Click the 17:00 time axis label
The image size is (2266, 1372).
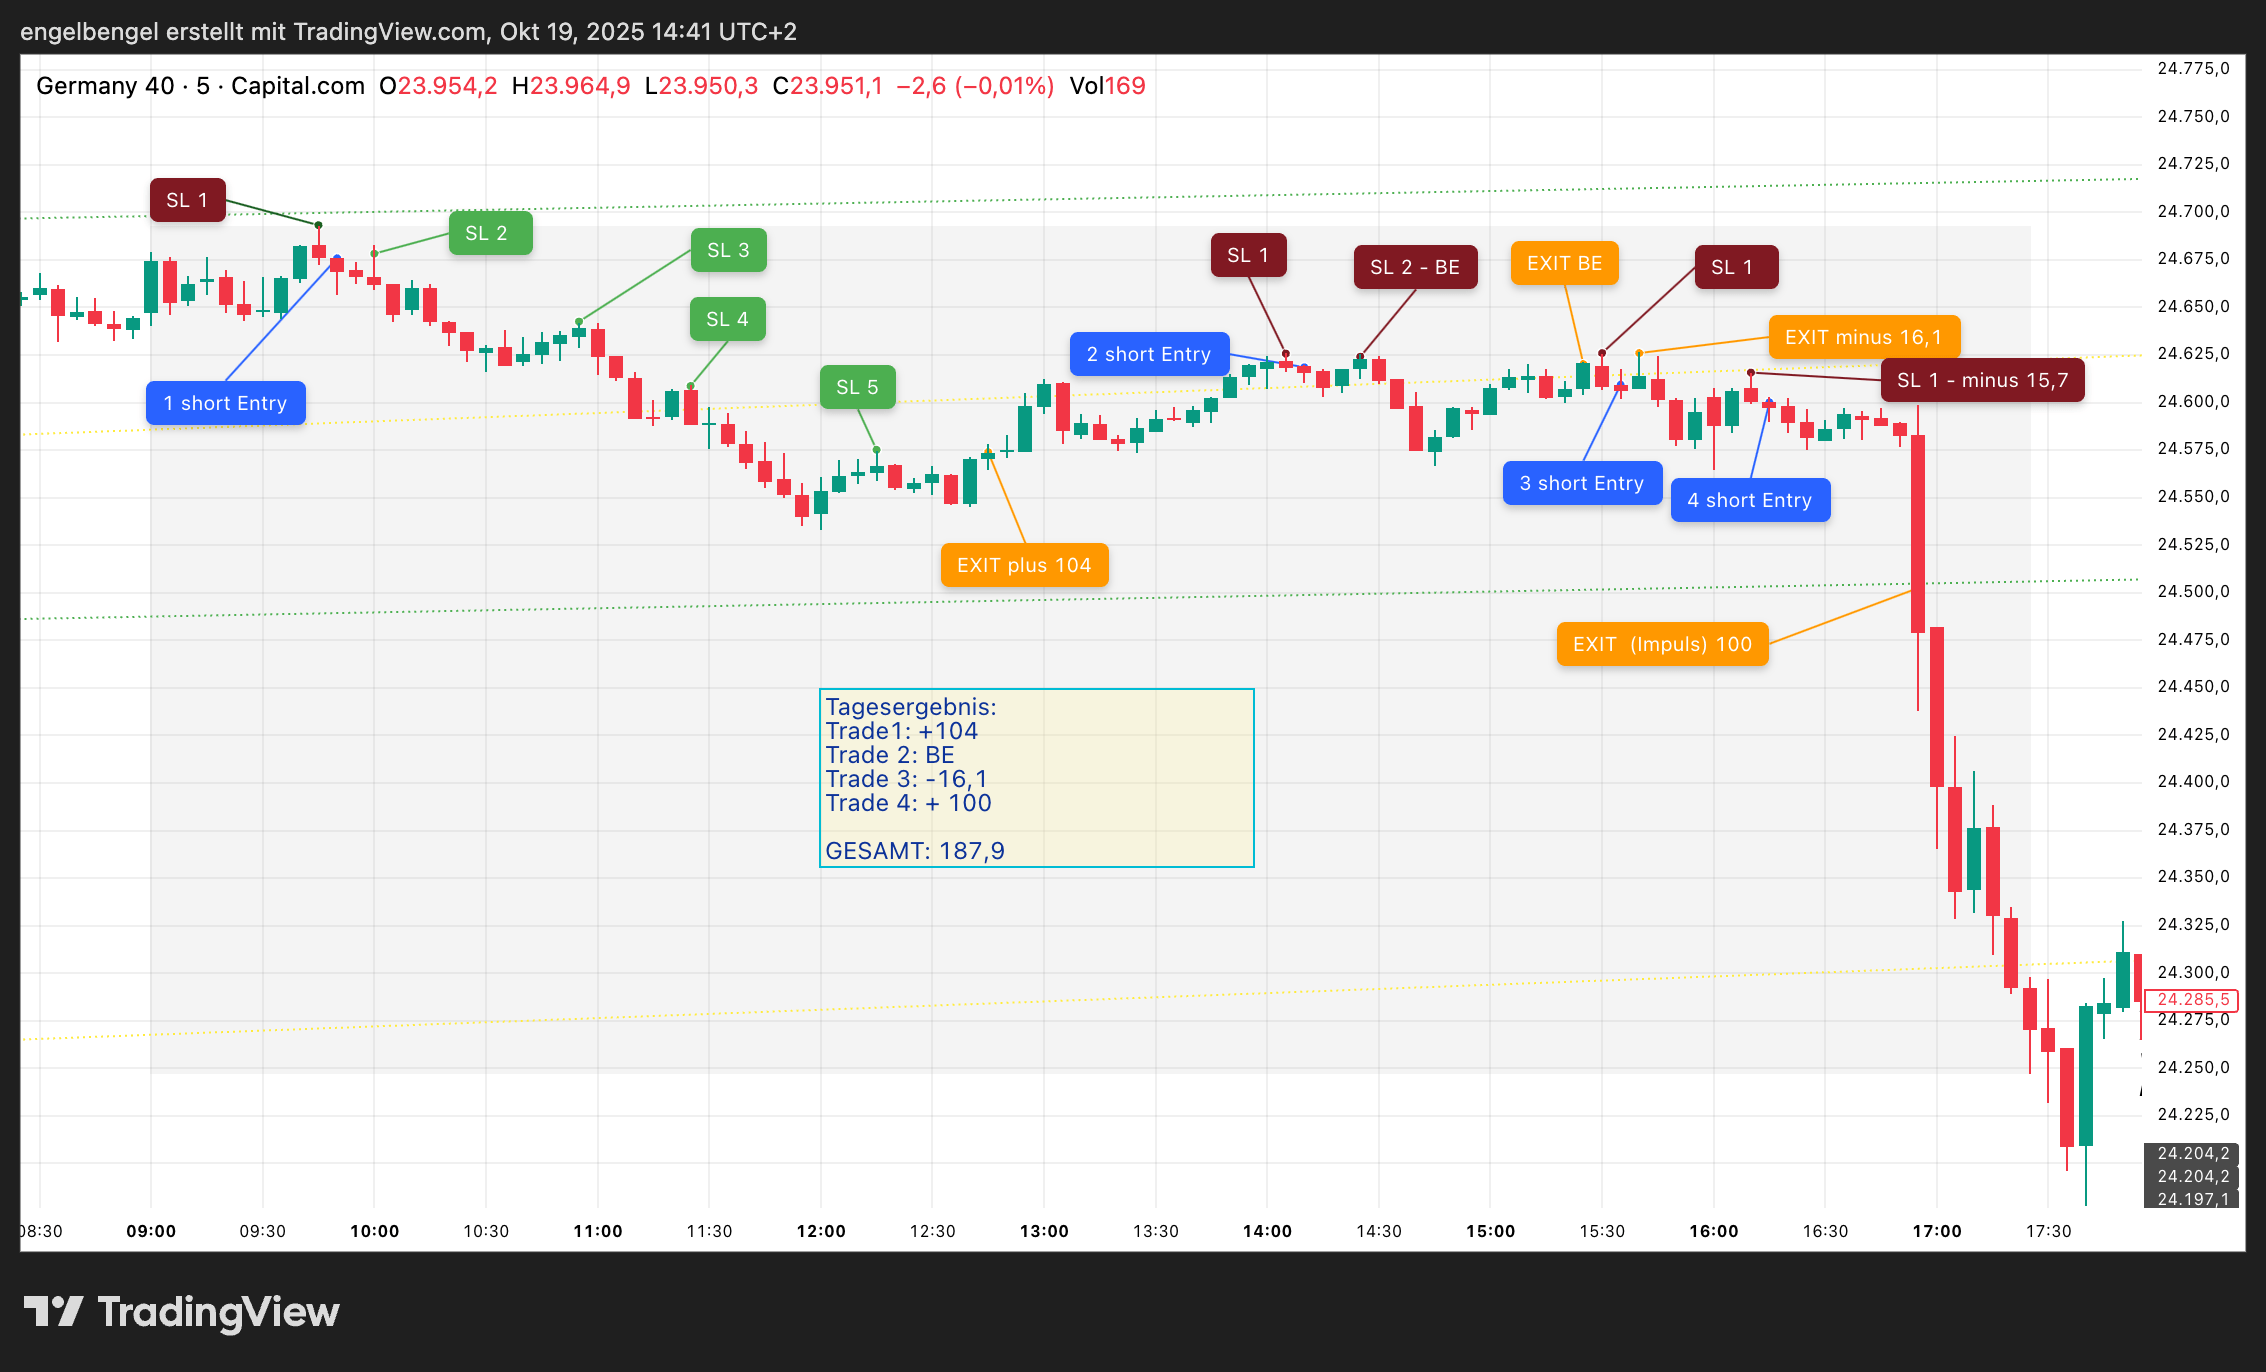click(x=1936, y=1231)
